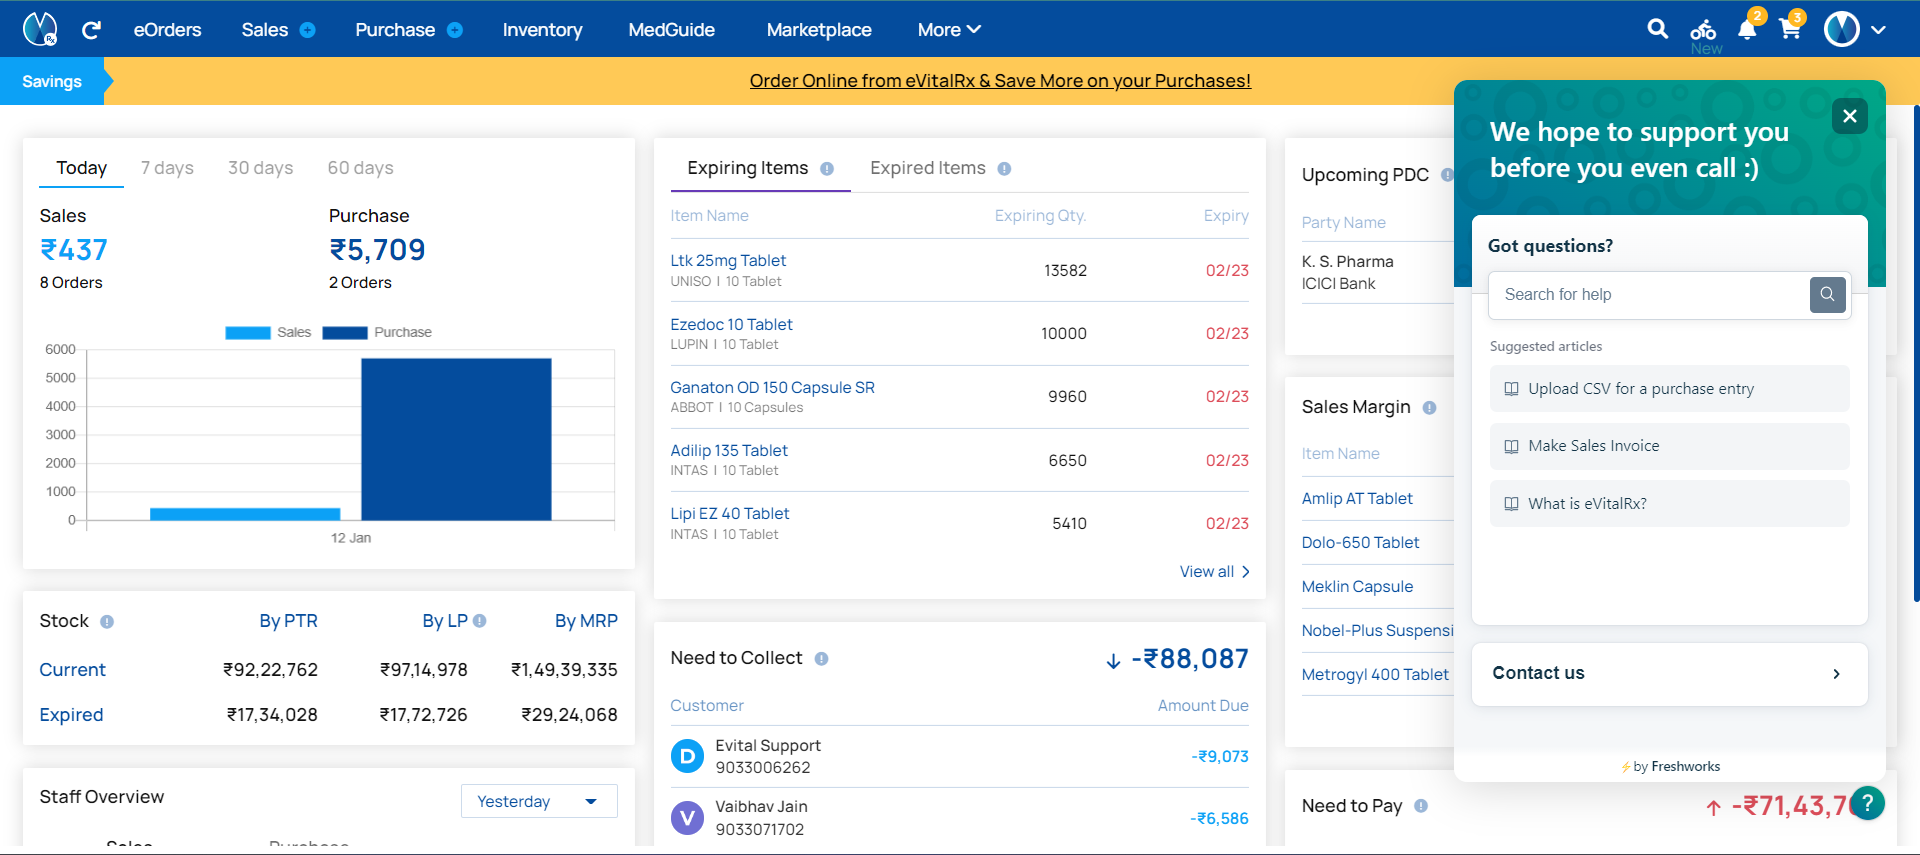Switch to Expiring Items tab
The height and width of the screenshot is (855, 1920).
747,168
